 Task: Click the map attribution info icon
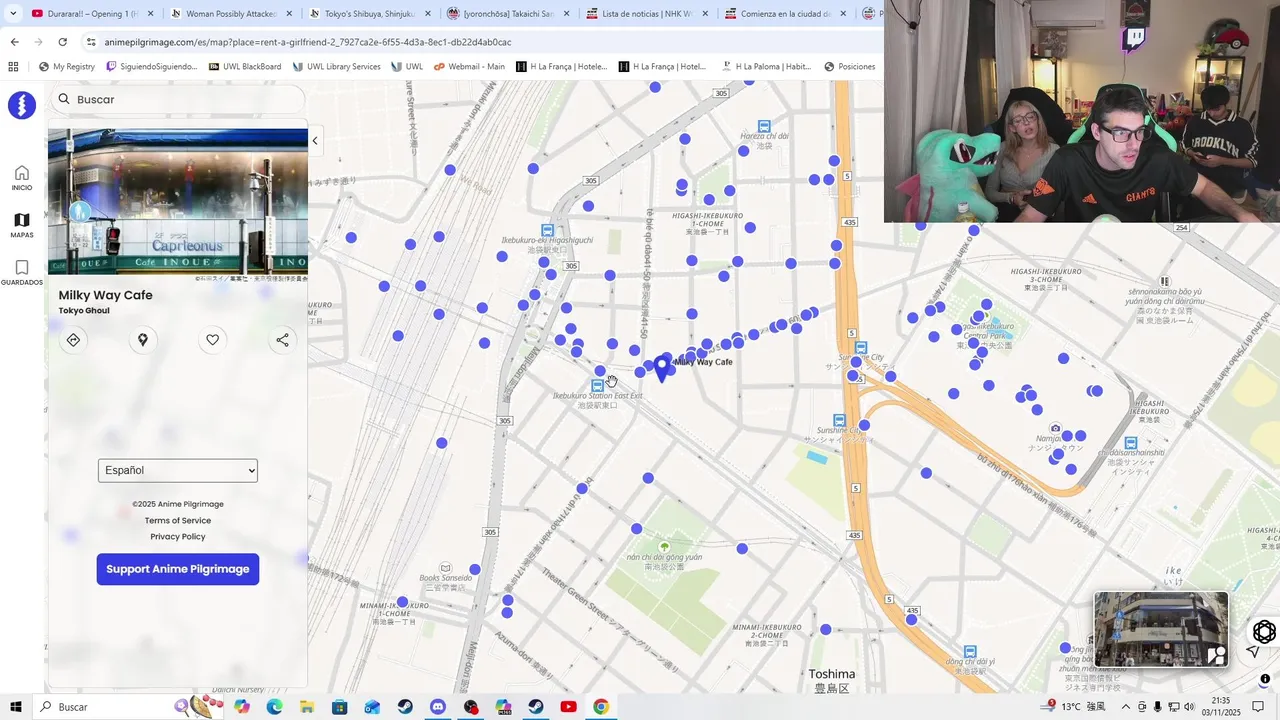pos(1265,679)
